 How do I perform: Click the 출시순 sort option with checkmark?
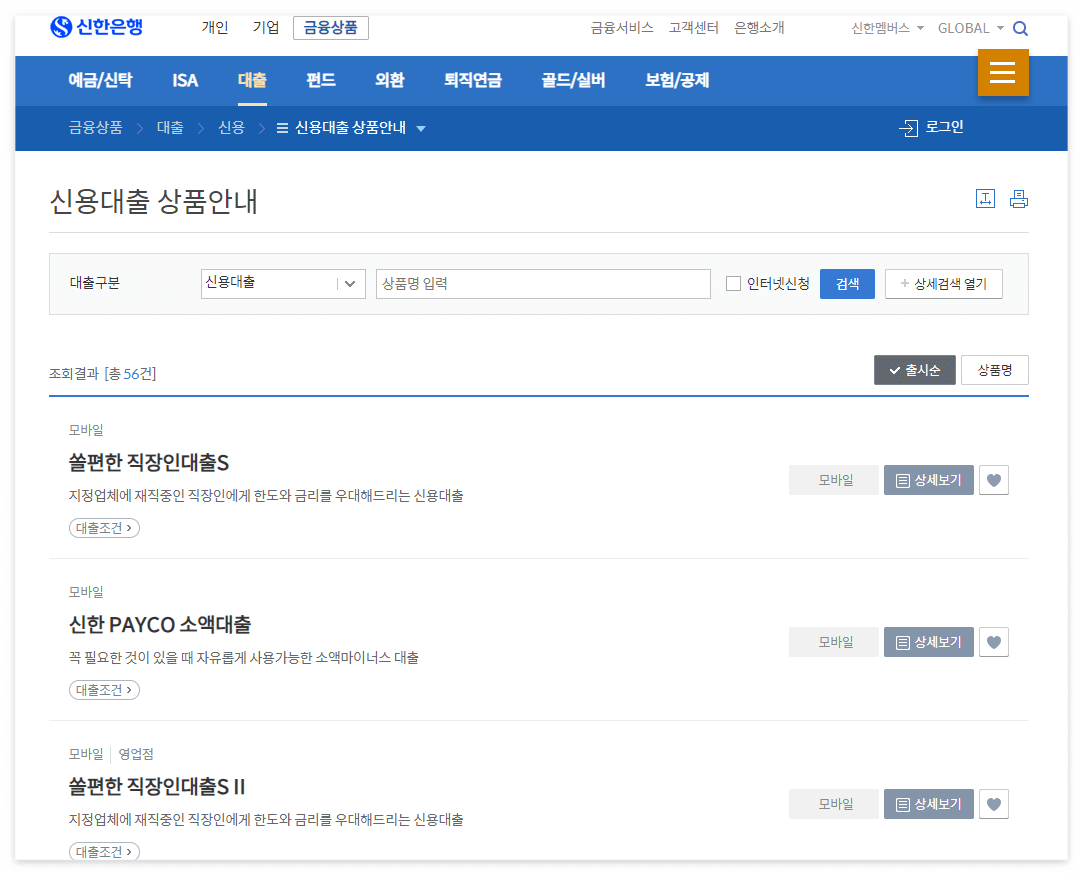[914, 369]
